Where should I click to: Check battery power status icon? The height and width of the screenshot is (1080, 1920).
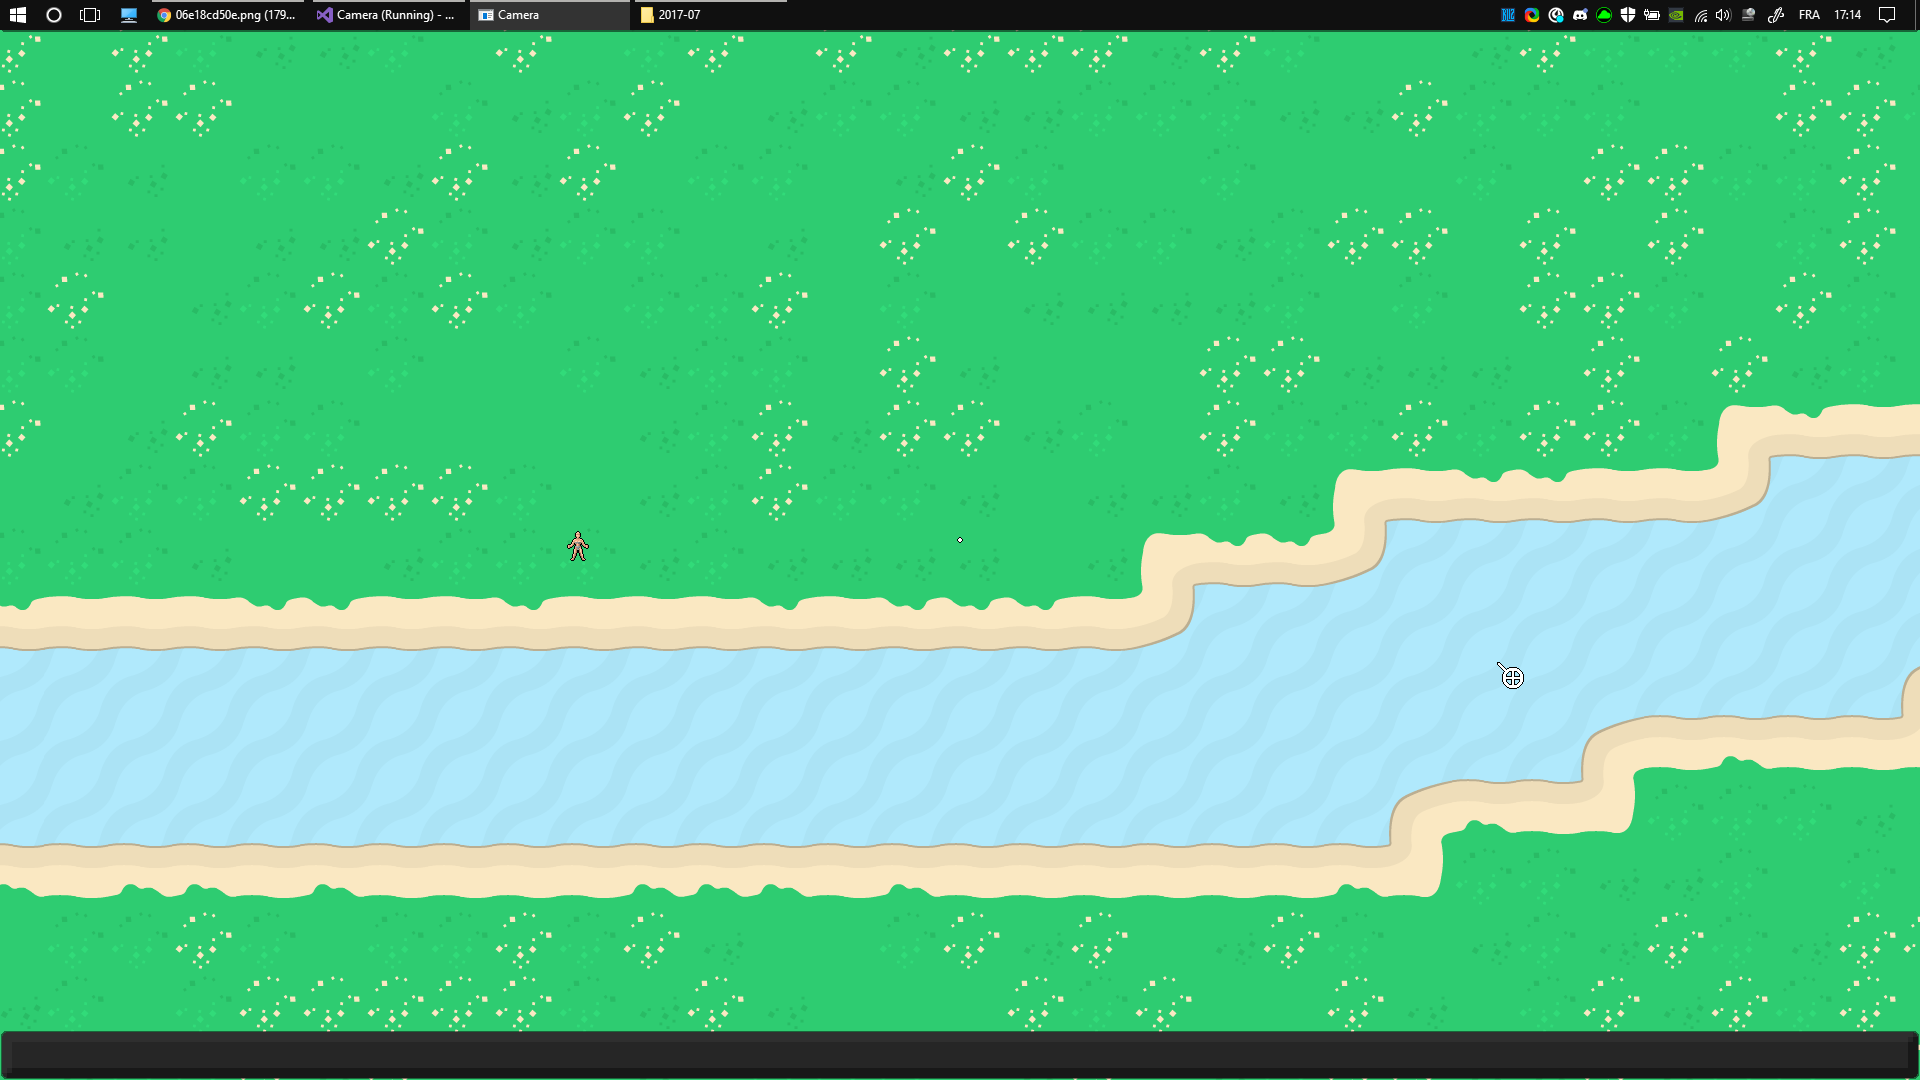pyautogui.click(x=1652, y=15)
